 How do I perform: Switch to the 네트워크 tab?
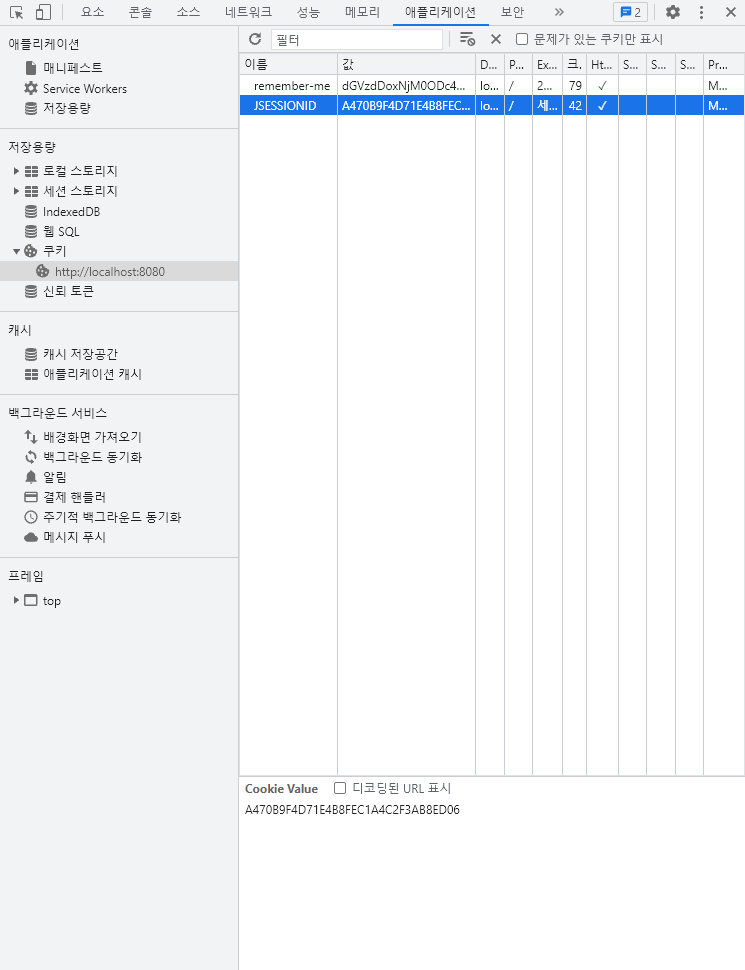(x=249, y=12)
